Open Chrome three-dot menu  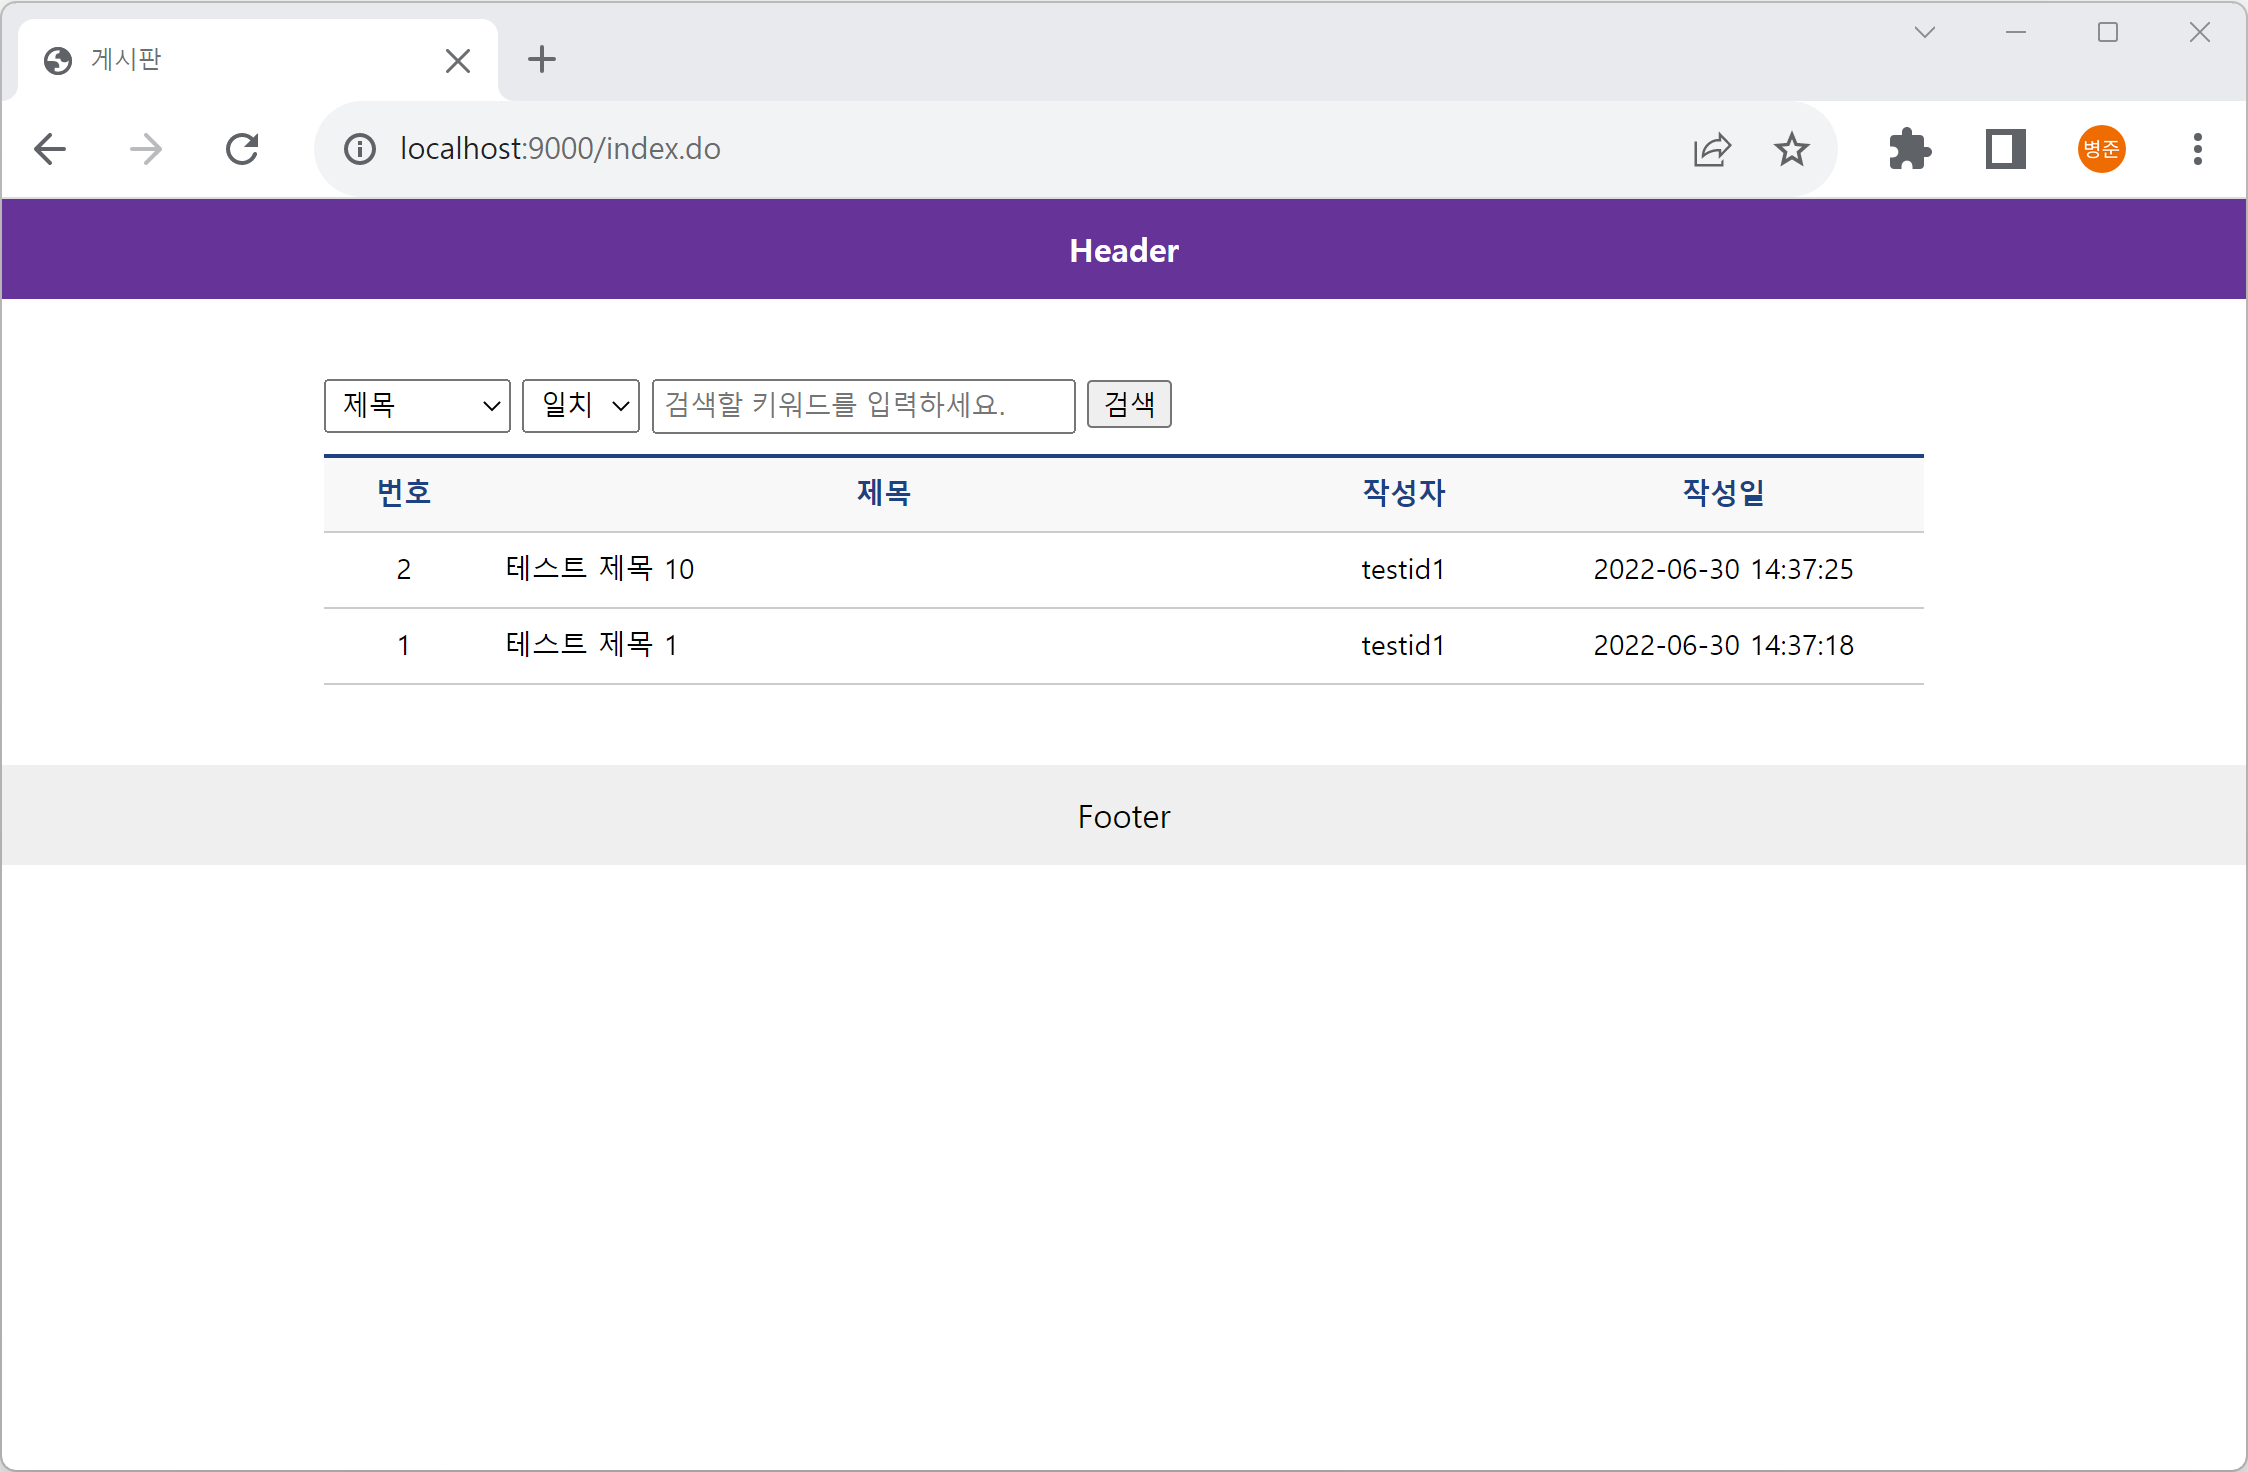tap(2197, 150)
